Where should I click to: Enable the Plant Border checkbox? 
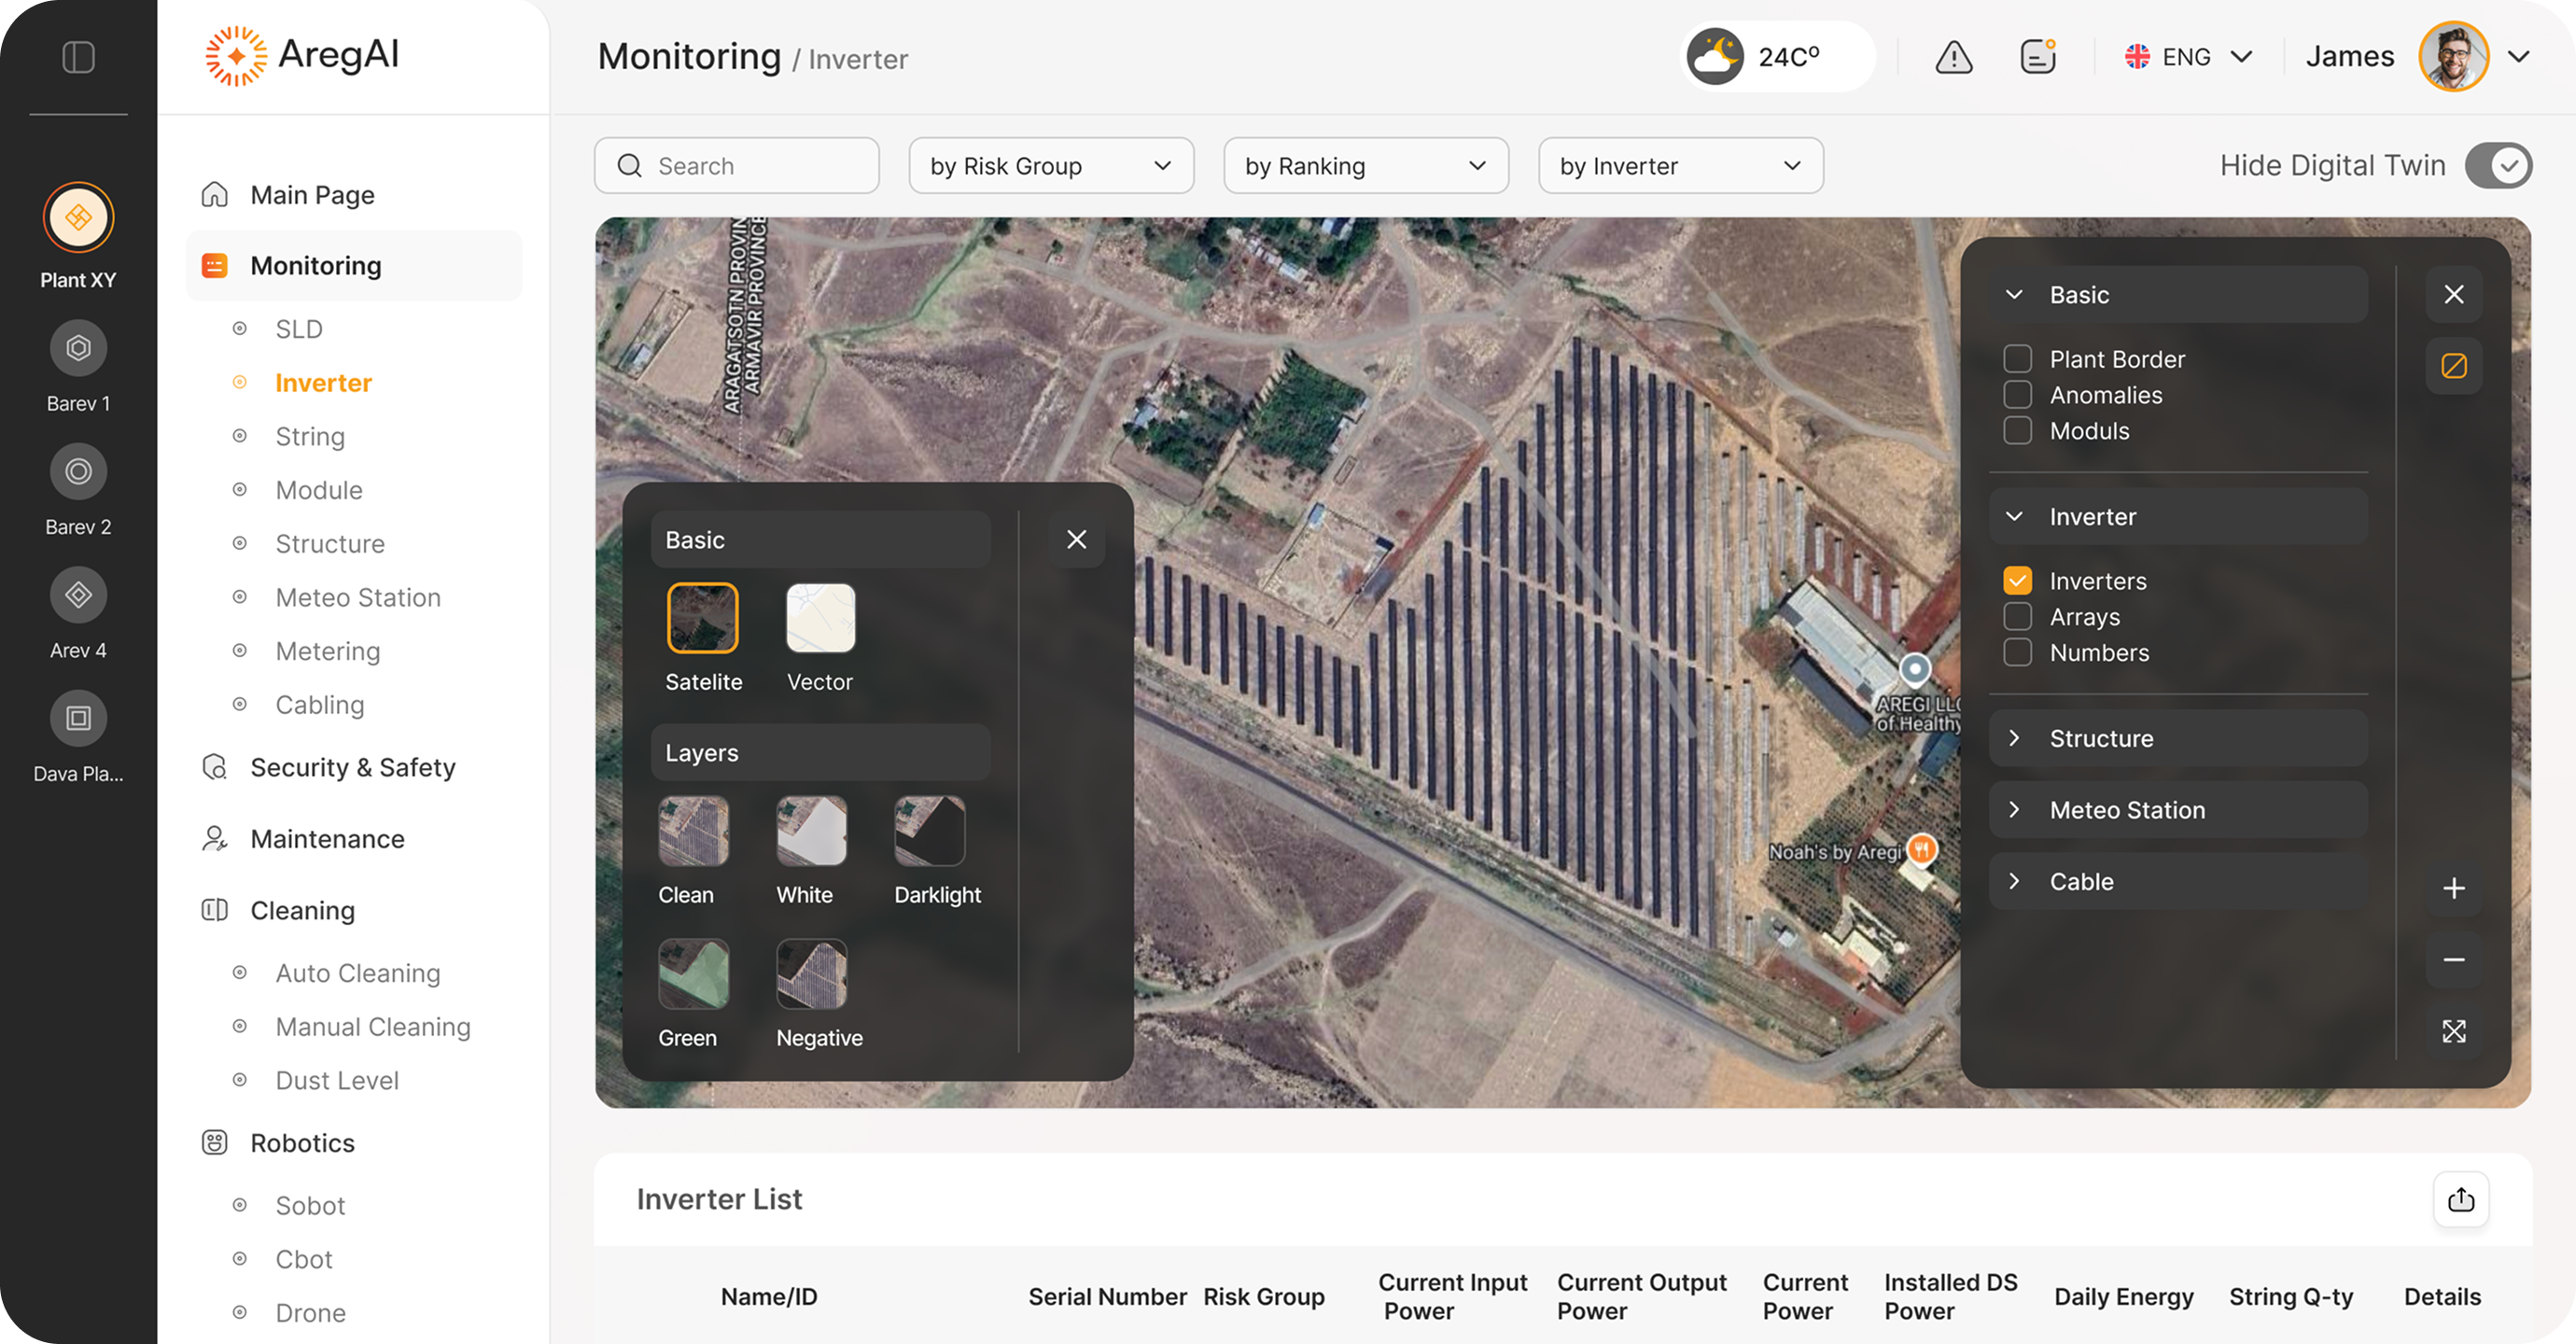(x=2017, y=359)
